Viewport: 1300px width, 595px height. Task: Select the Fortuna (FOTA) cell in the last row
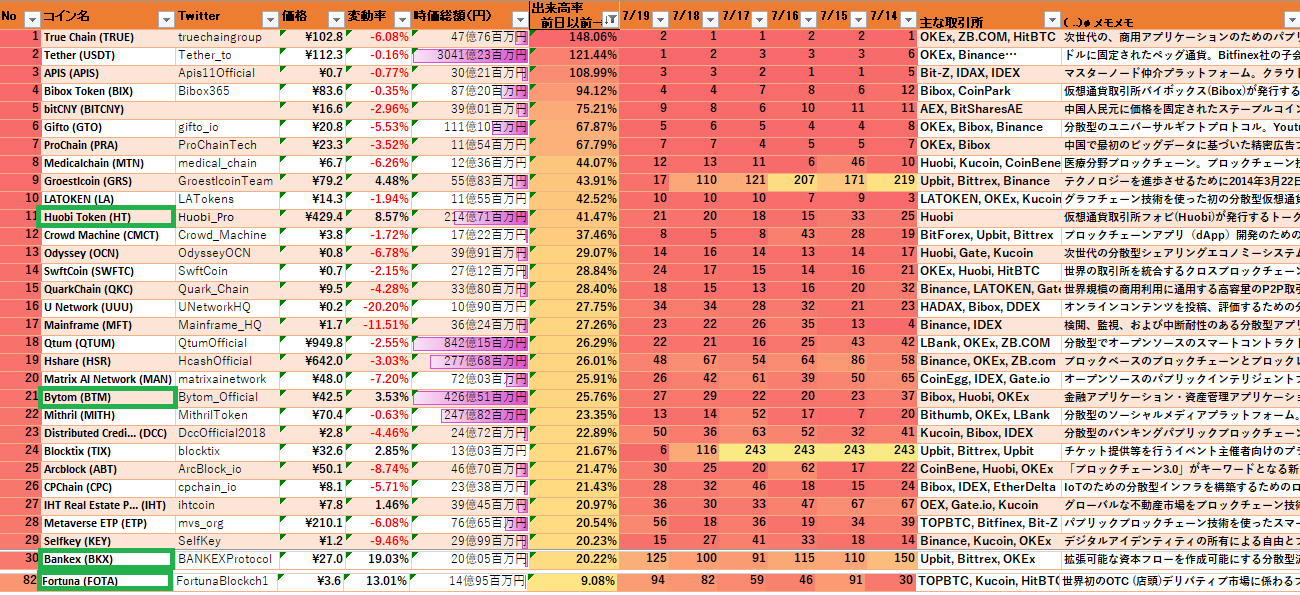pos(106,580)
